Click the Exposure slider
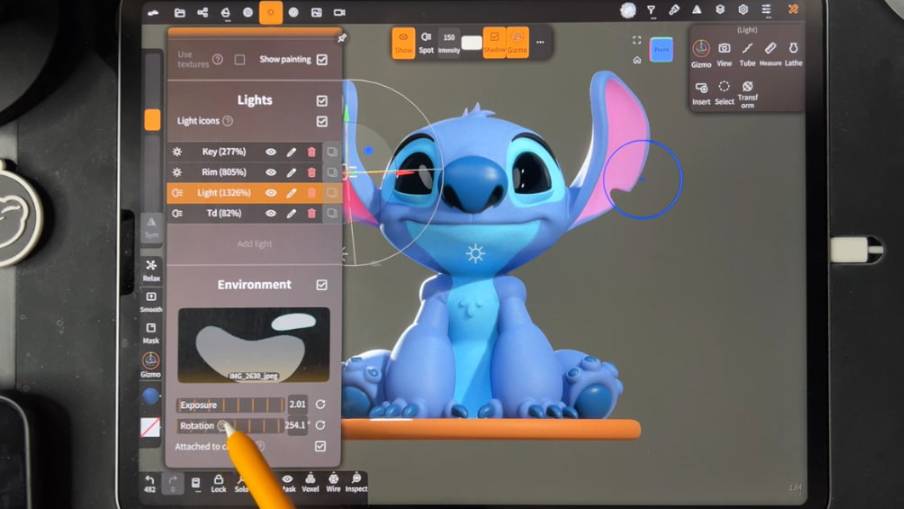904x509 pixels. [x=231, y=405]
